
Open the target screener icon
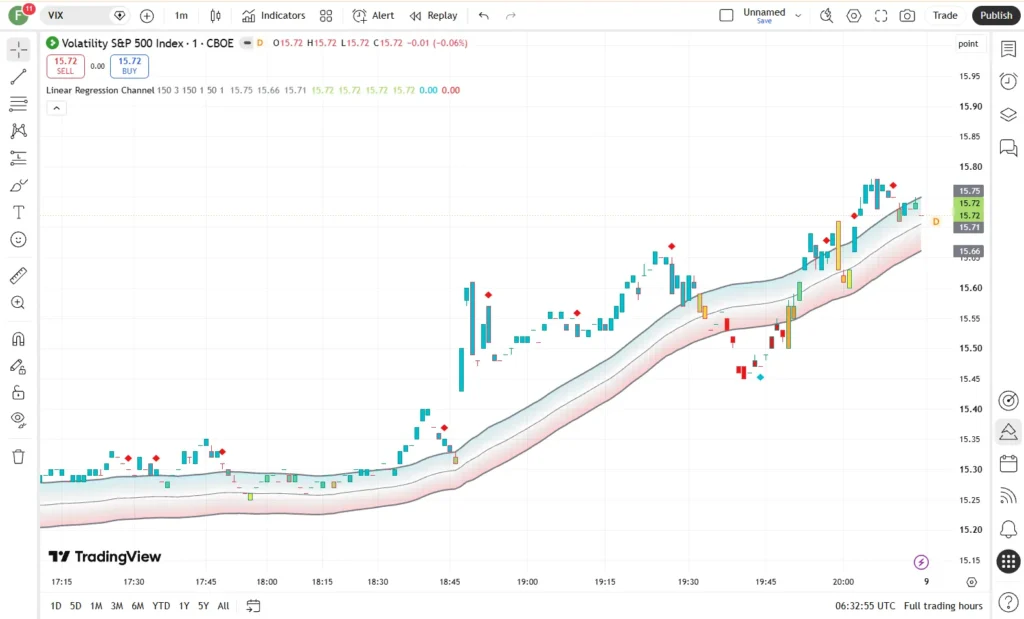1008,400
